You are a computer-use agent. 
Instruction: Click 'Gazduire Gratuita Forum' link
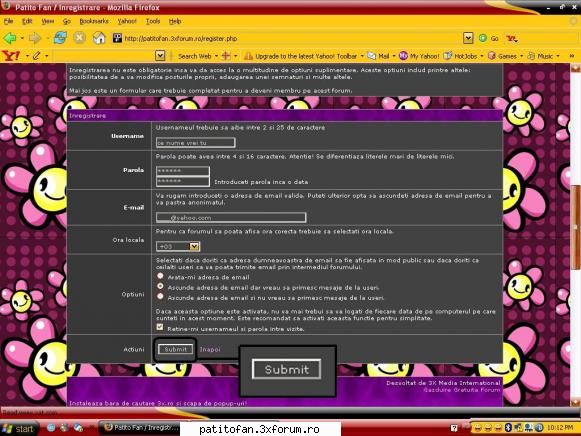click(462, 390)
